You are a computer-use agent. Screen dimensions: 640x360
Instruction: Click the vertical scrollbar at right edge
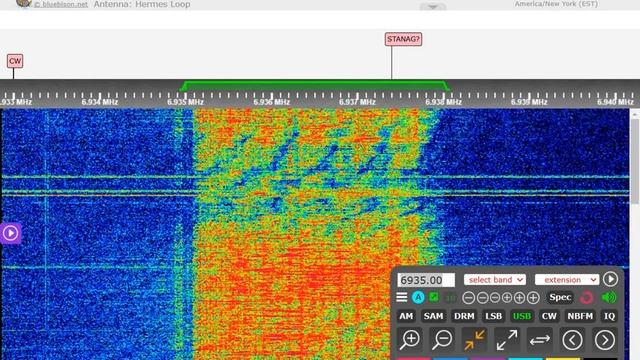coord(635,161)
